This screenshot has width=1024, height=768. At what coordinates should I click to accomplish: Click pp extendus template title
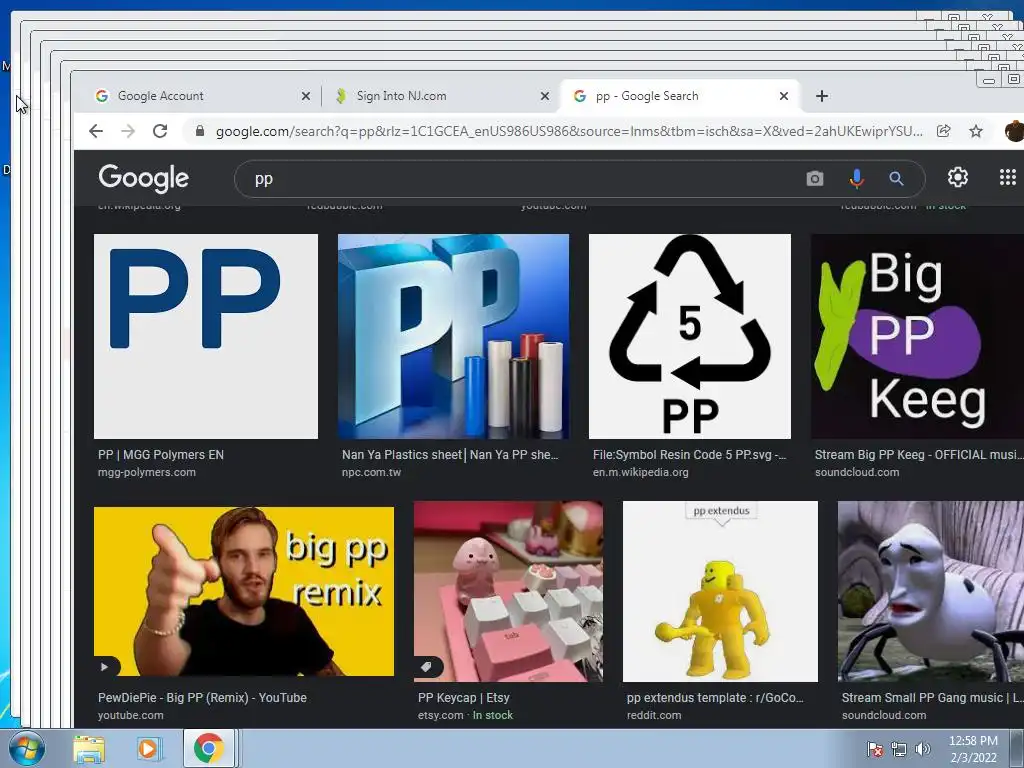[x=715, y=697]
